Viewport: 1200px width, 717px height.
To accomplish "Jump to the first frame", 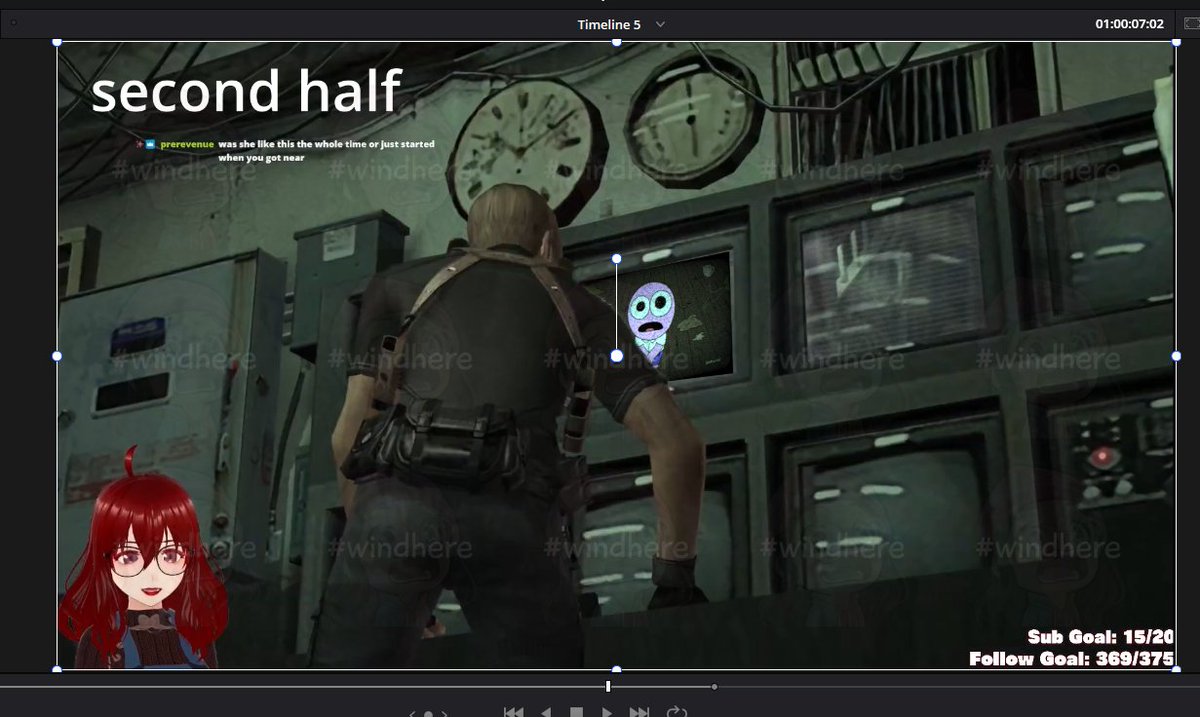I will pyautogui.click(x=513, y=712).
